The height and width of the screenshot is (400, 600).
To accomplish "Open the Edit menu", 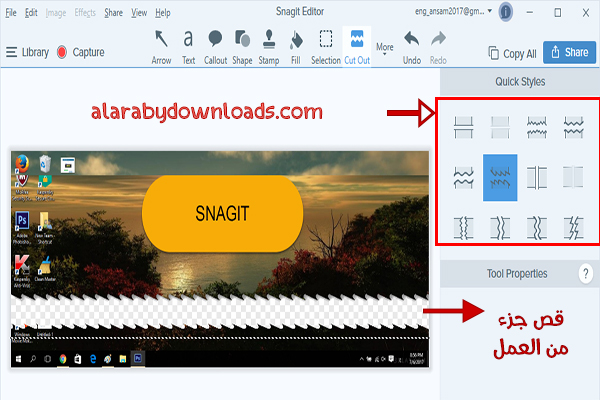I will (x=31, y=13).
